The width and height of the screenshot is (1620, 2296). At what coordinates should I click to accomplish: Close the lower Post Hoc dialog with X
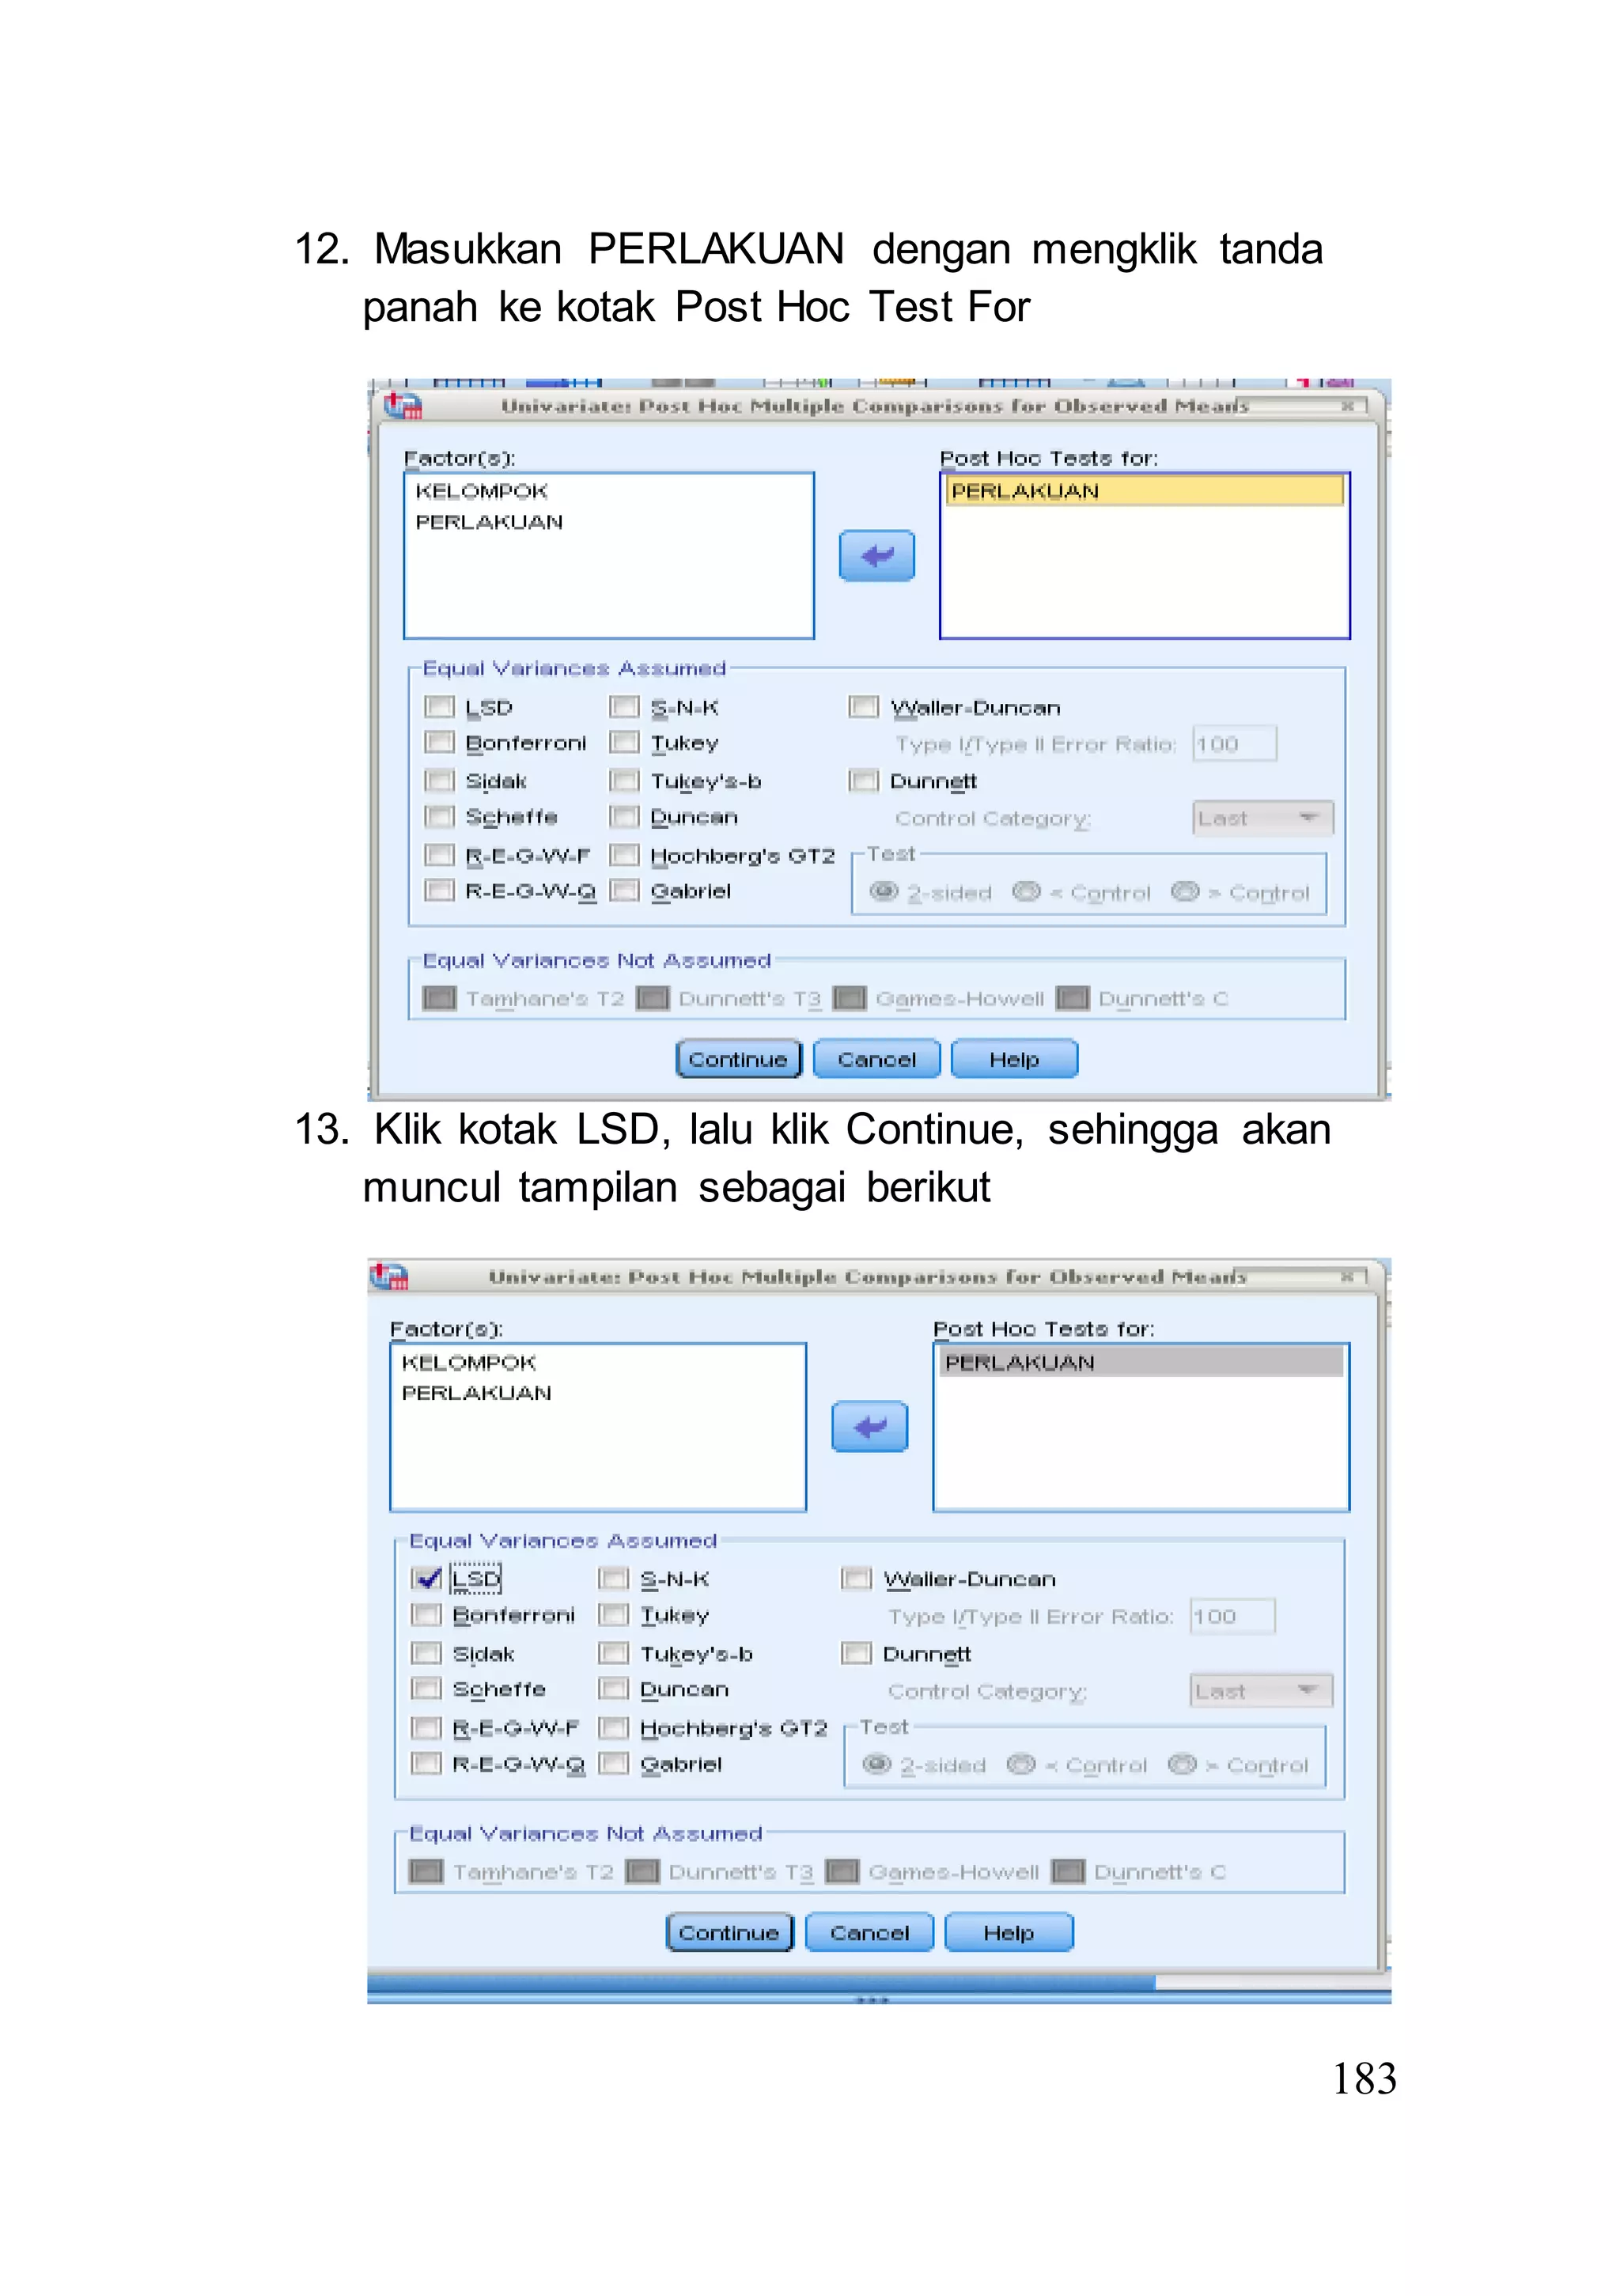click(x=1347, y=1276)
